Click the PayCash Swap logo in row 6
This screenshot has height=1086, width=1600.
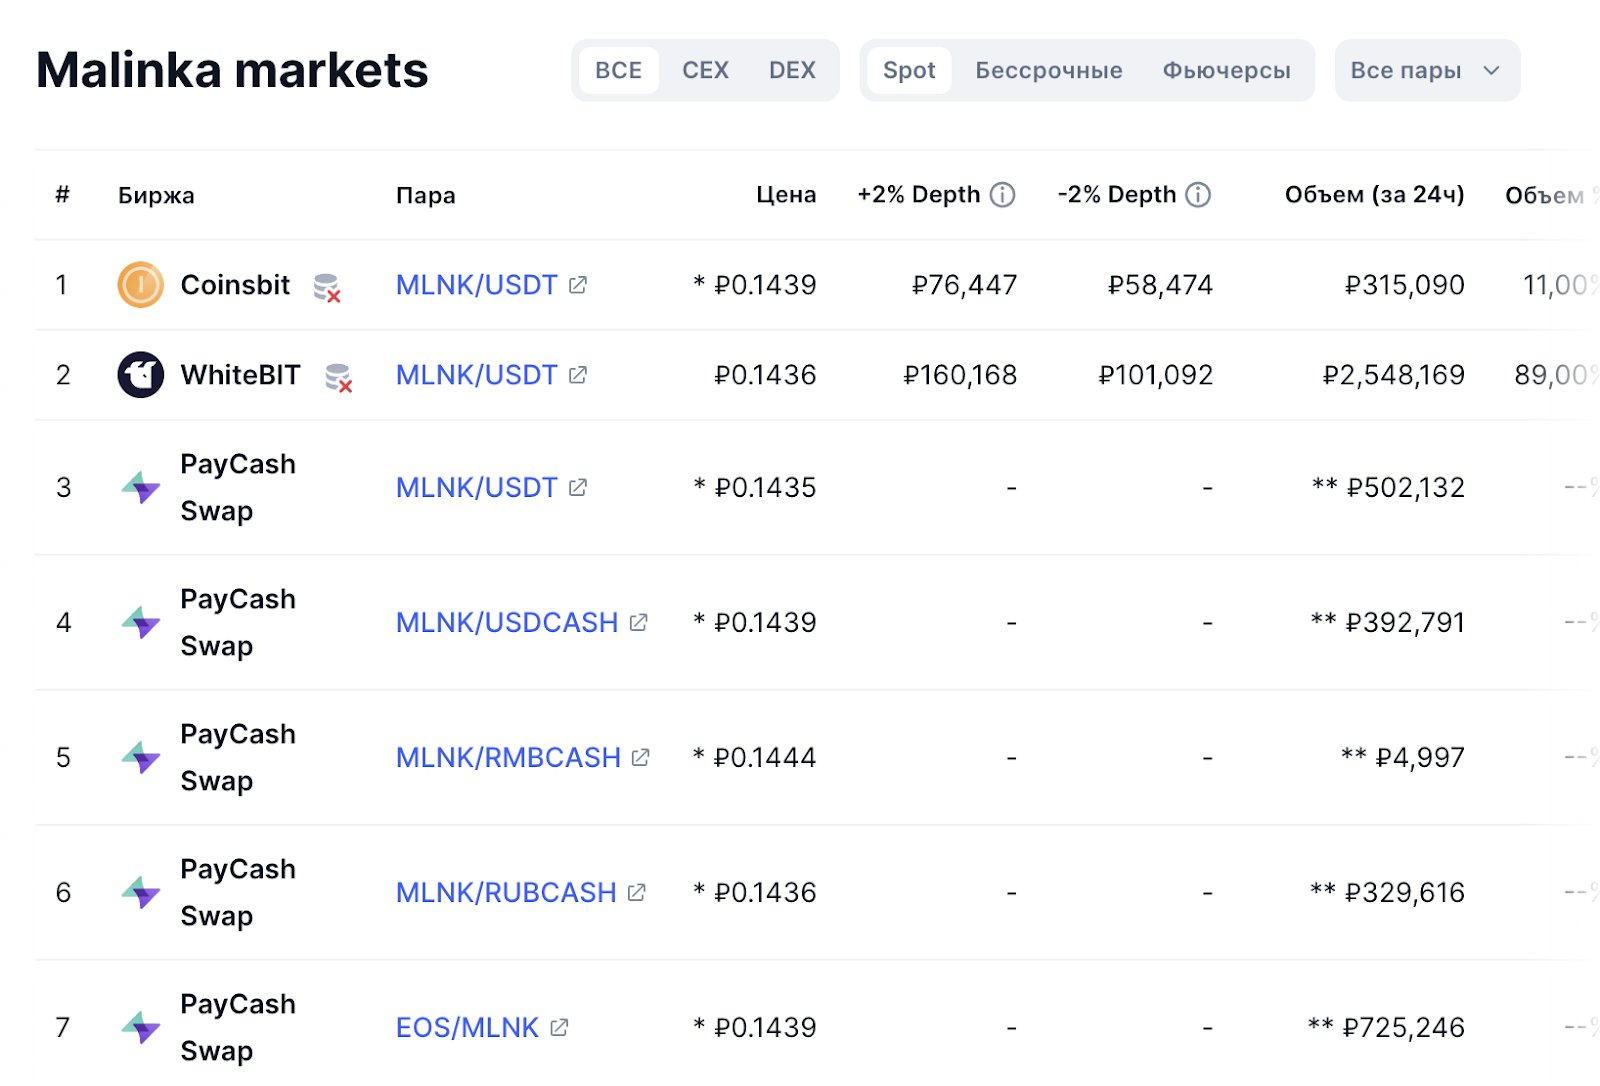[141, 892]
